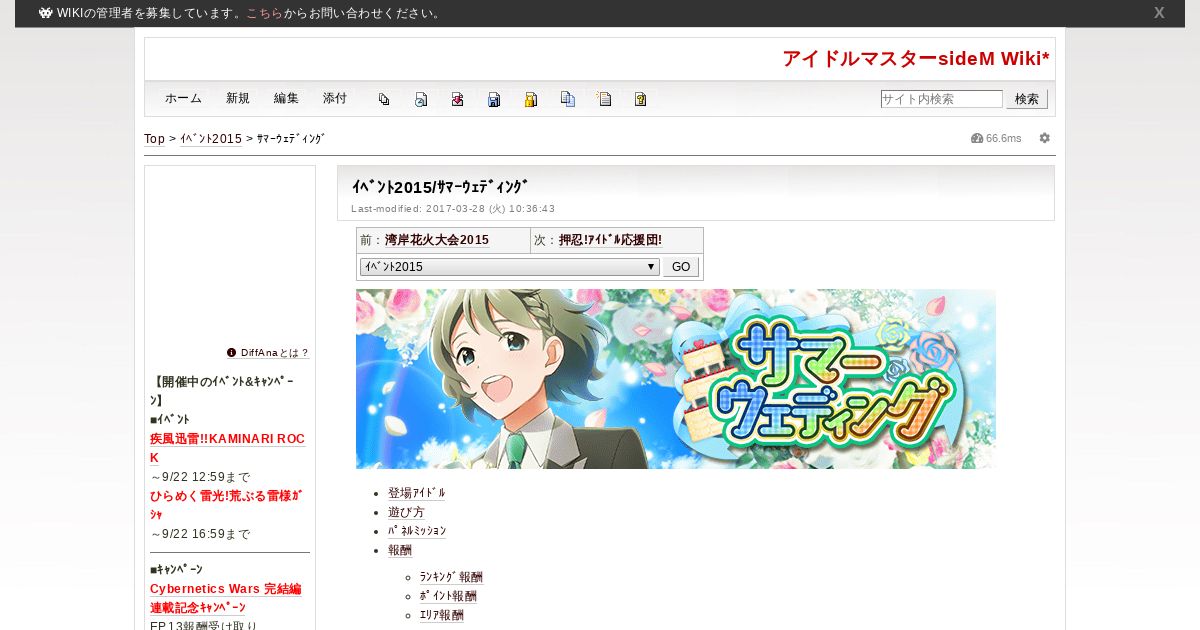Jump to ｴﾘｱ報酬 subsection
This screenshot has width=1200, height=630.
point(441,615)
